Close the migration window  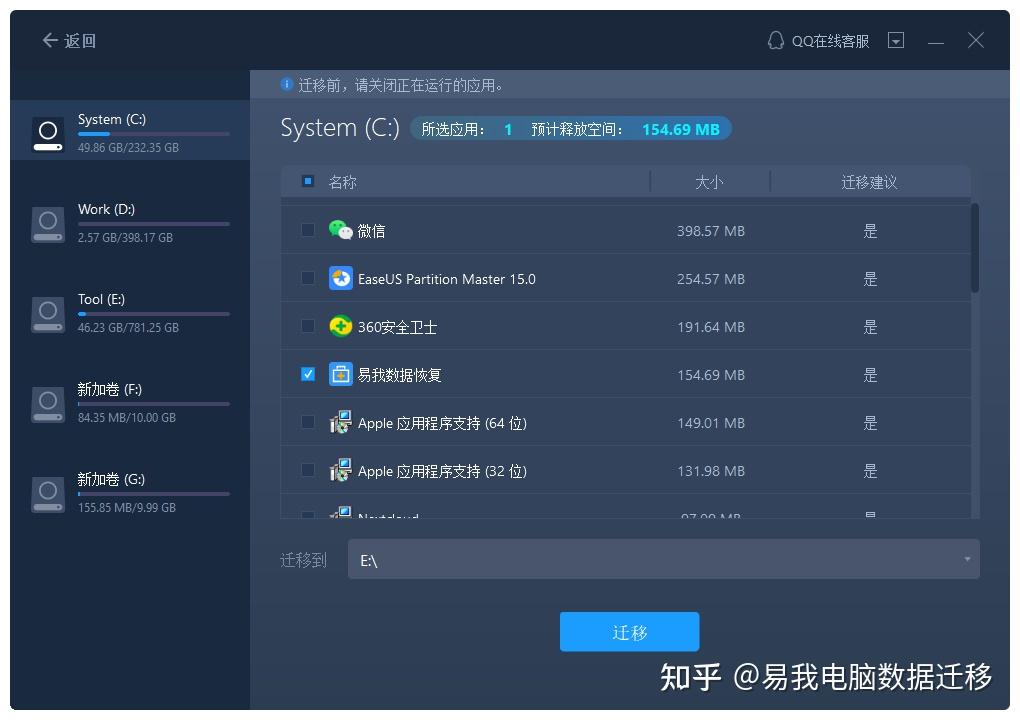[976, 40]
